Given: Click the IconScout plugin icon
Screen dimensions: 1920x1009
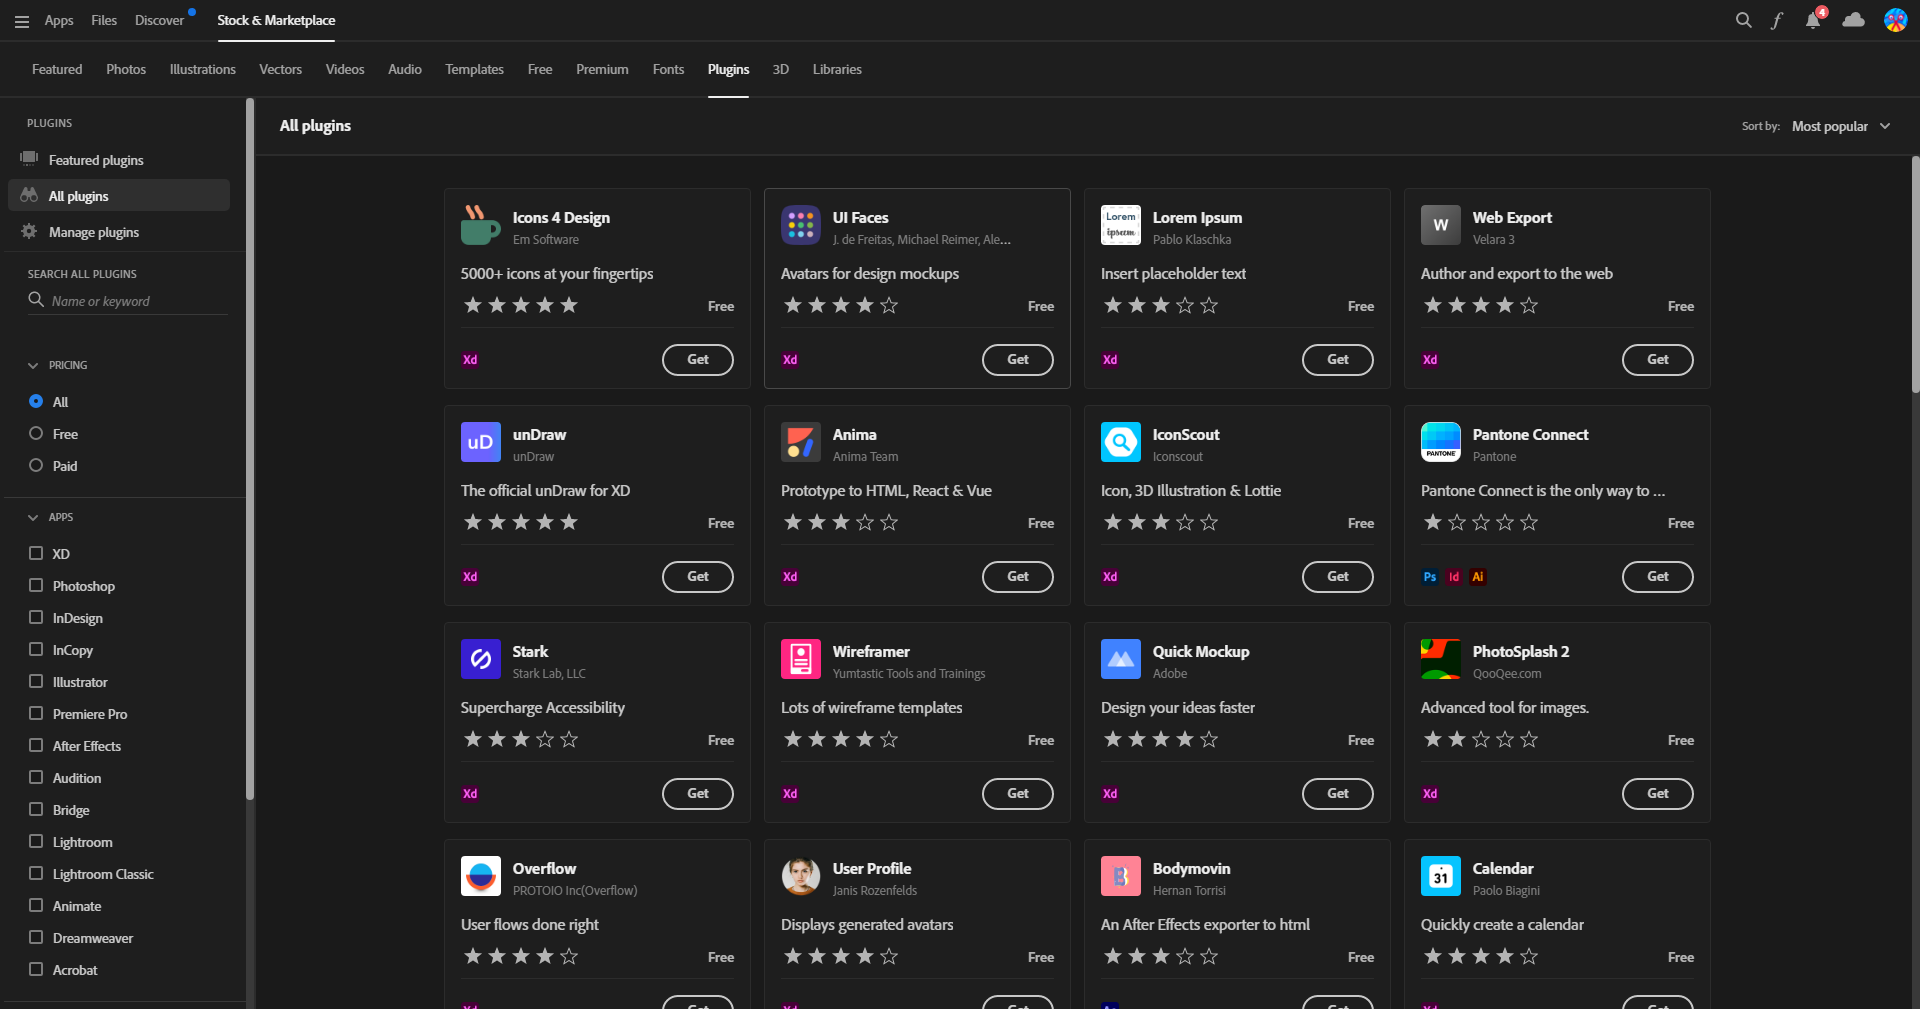Looking at the screenshot, I should click(x=1121, y=442).
